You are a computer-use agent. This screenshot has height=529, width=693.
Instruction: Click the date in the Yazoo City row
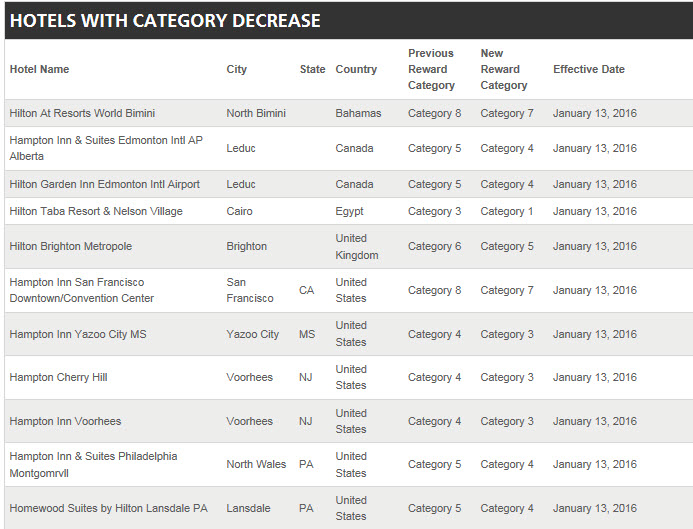coord(595,334)
